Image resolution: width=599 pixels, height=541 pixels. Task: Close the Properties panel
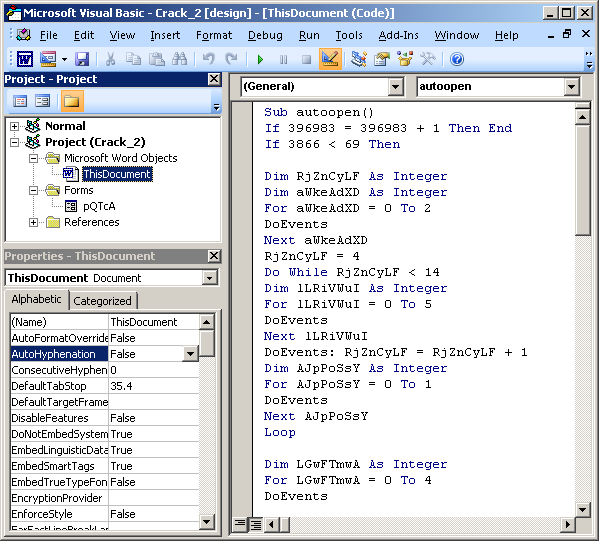(x=214, y=256)
